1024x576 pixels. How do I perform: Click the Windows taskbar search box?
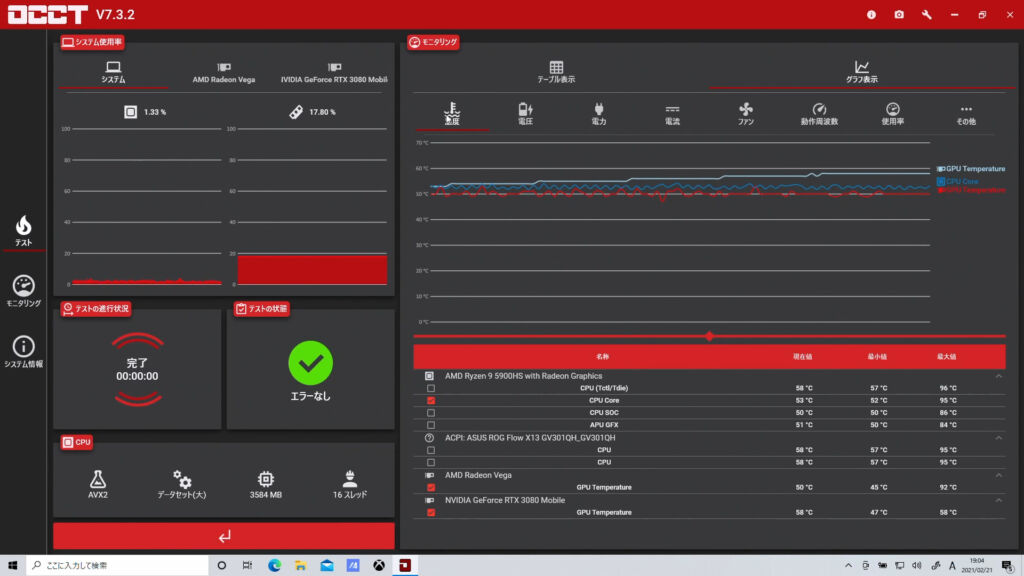[118, 566]
